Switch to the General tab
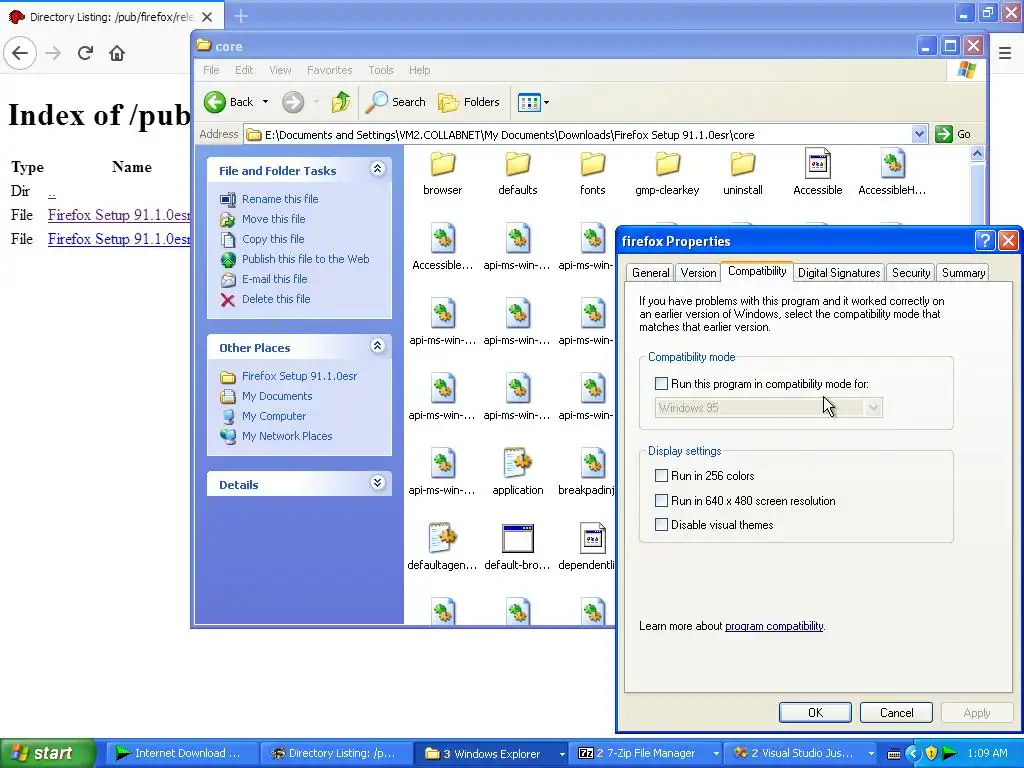Screen dimensions: 1024x768 650,273
